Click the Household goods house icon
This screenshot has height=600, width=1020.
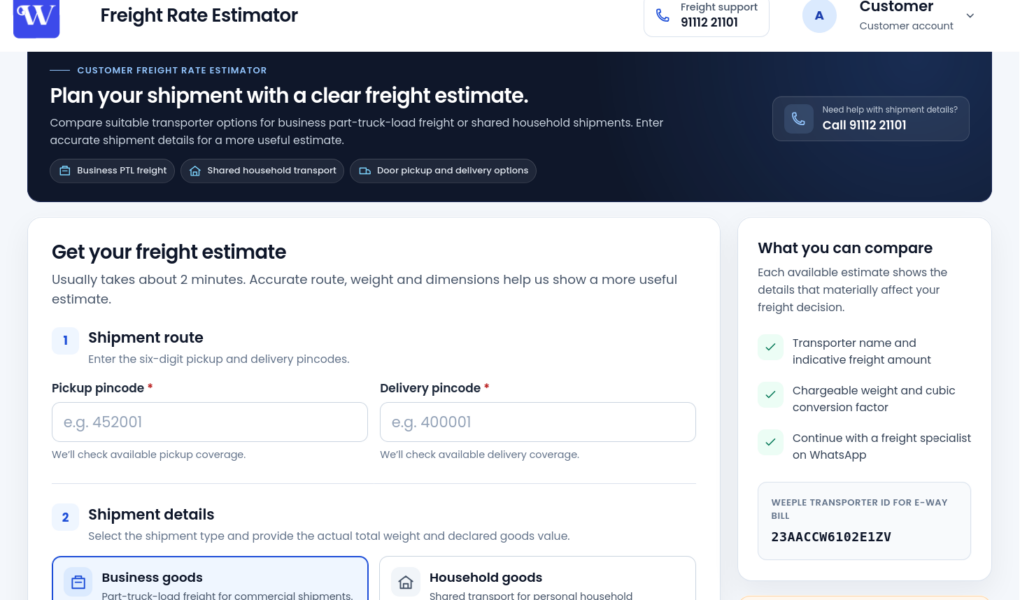pyautogui.click(x=405, y=582)
